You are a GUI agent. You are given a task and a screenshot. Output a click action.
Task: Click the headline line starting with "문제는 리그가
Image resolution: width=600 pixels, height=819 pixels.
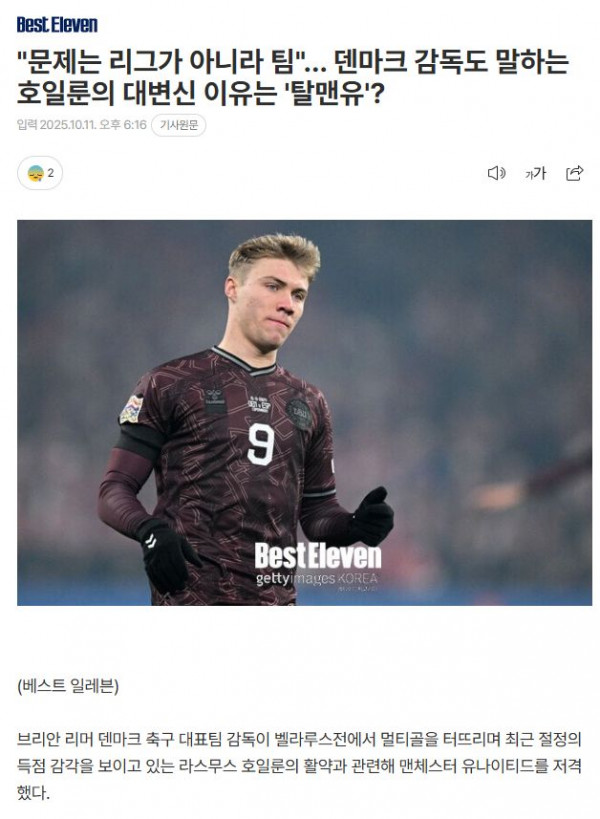click(x=292, y=62)
